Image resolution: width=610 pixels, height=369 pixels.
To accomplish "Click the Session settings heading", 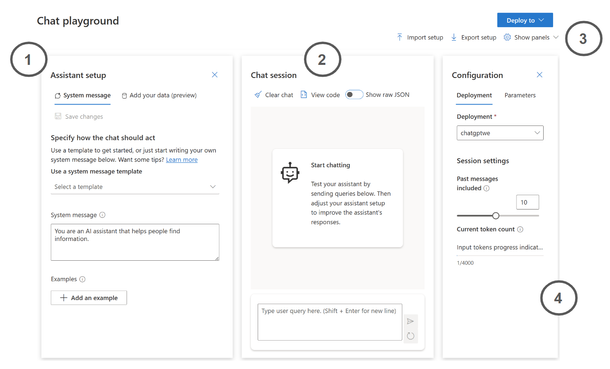I will [483, 161].
